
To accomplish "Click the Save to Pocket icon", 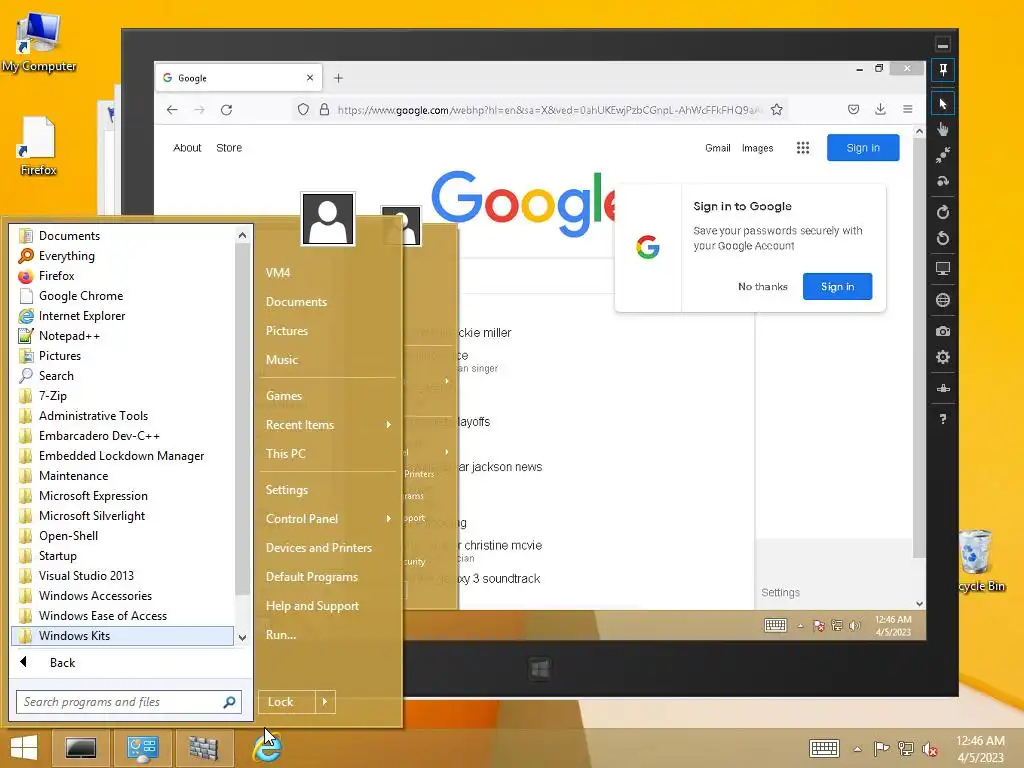I will tap(854, 109).
